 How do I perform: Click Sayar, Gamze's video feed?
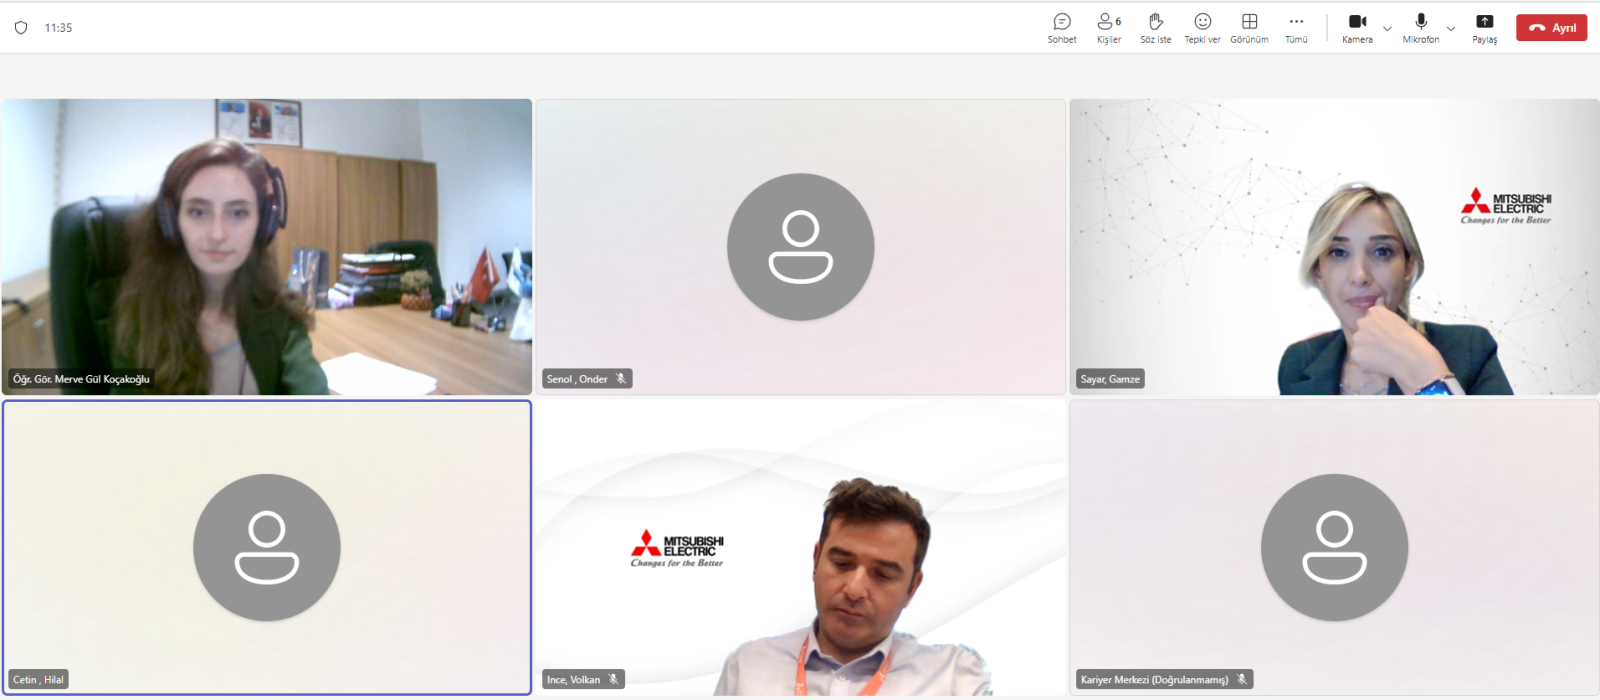(x=1334, y=246)
